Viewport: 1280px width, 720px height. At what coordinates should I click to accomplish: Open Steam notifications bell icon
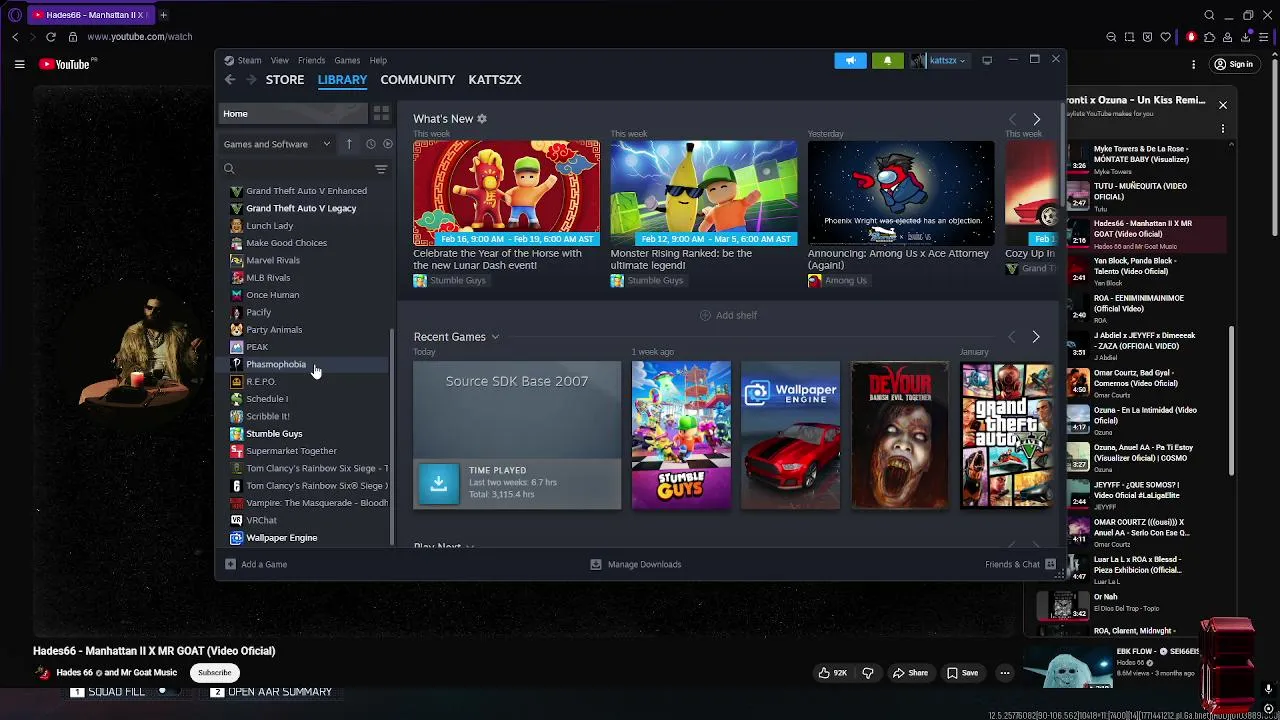(887, 60)
